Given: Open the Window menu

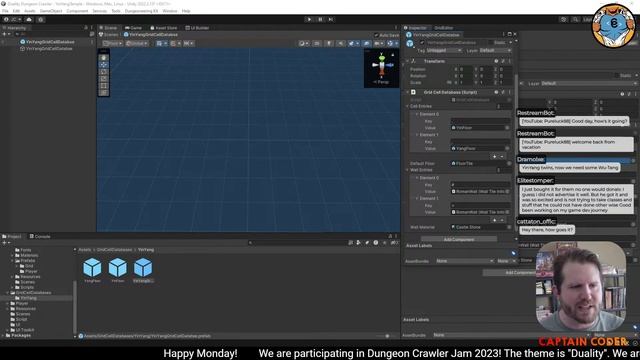Looking at the screenshot, I should (x=170, y=11).
